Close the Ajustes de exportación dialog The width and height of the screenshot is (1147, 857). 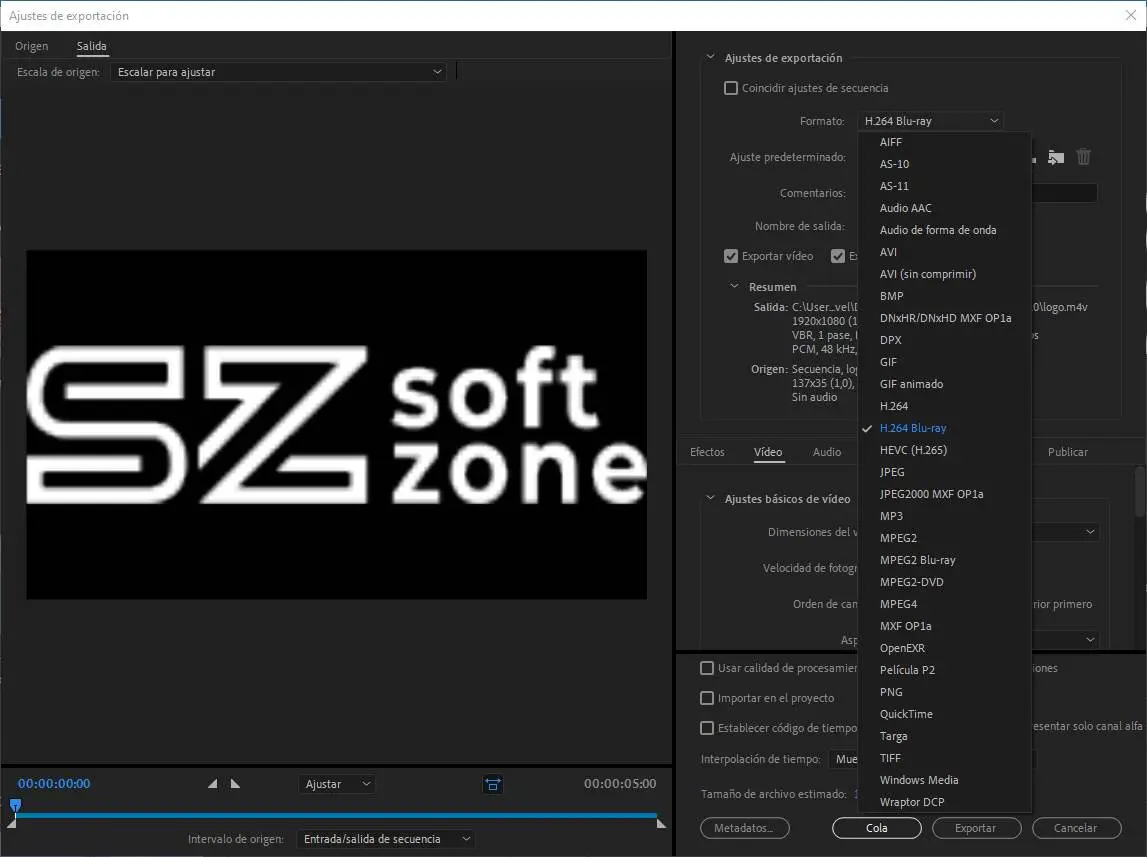[x=1130, y=15]
